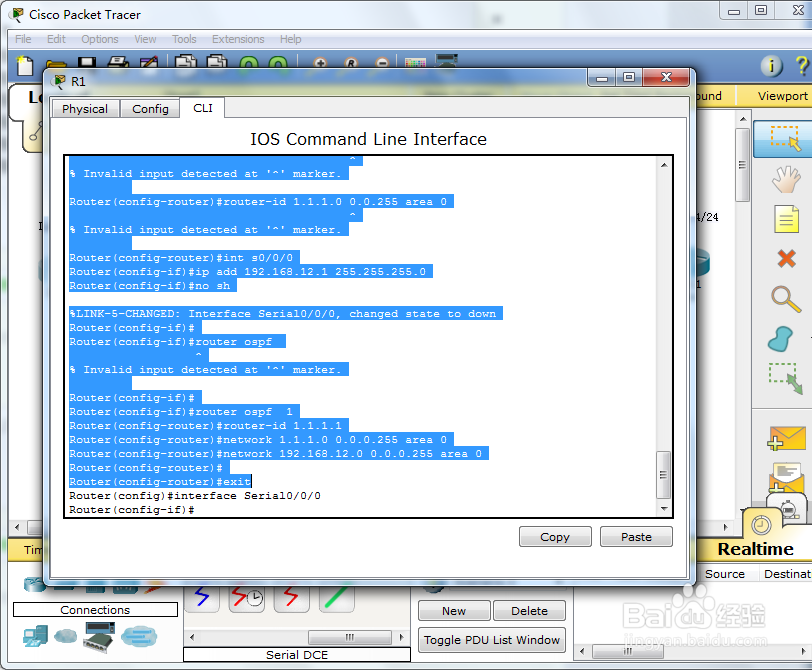Click the workspace vertical scrollbar thumb

coord(743,165)
